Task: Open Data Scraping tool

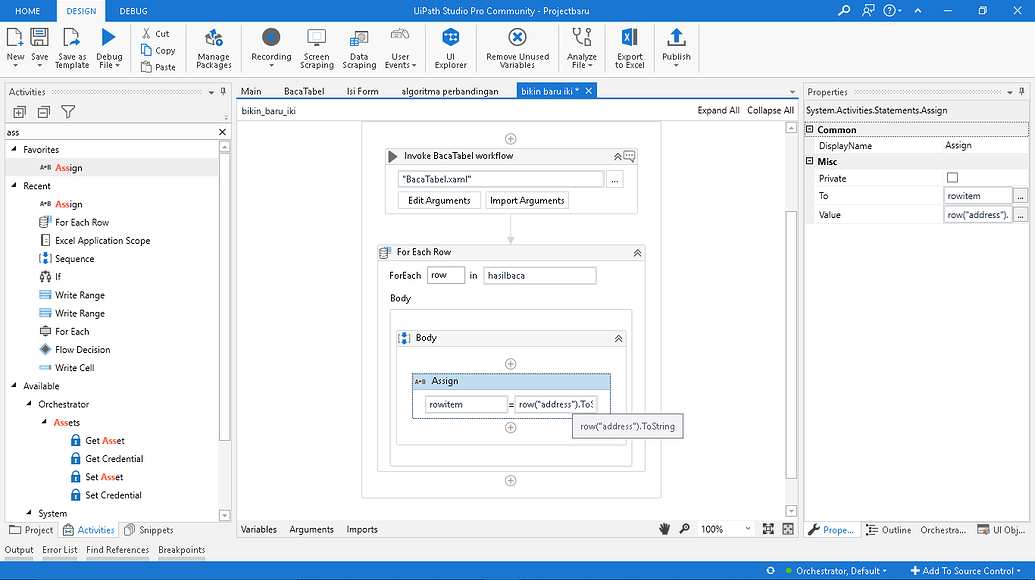Action: pos(359,48)
